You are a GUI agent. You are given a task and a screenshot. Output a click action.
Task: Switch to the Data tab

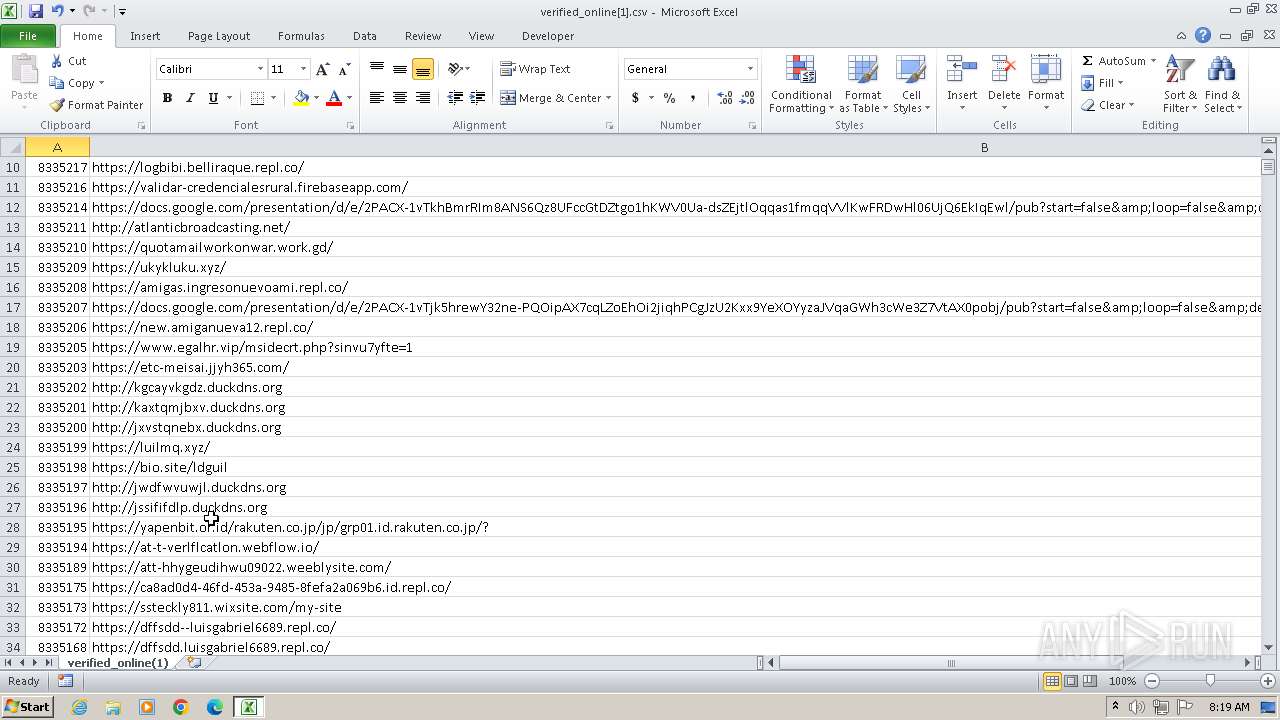pyautogui.click(x=365, y=36)
